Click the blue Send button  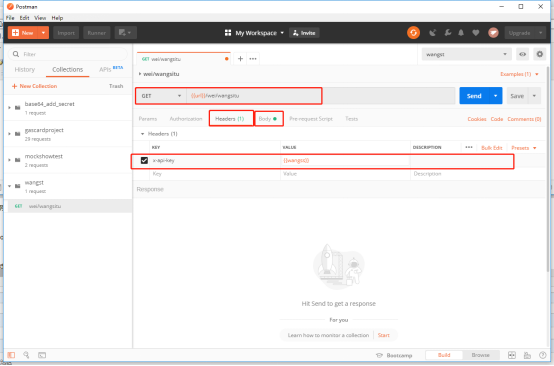(x=474, y=96)
